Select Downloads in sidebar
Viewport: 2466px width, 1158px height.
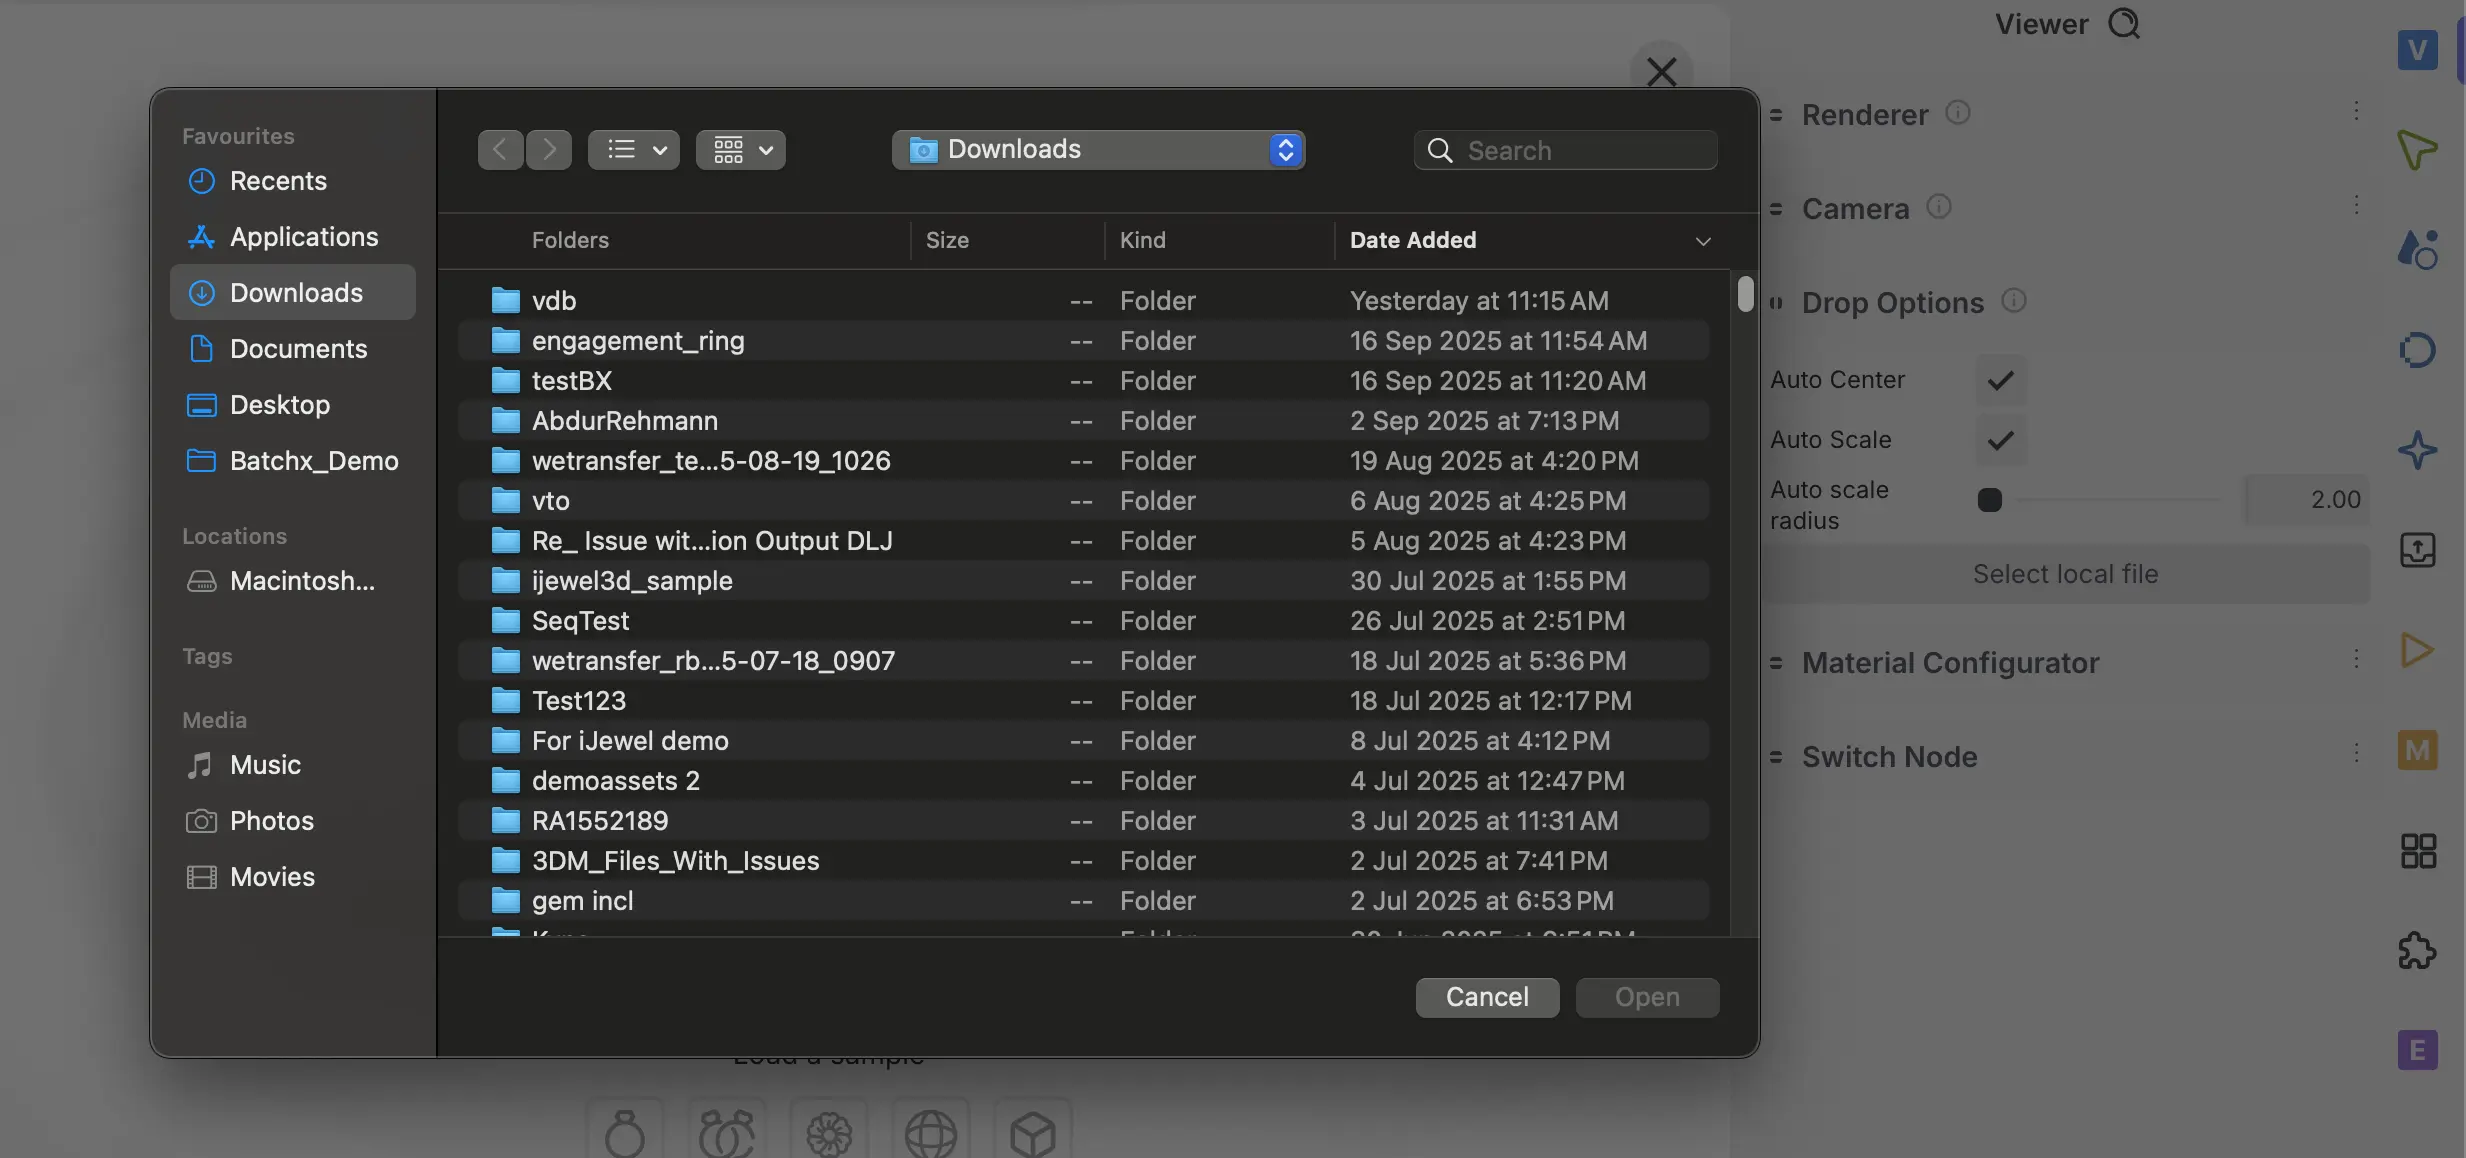(x=293, y=292)
